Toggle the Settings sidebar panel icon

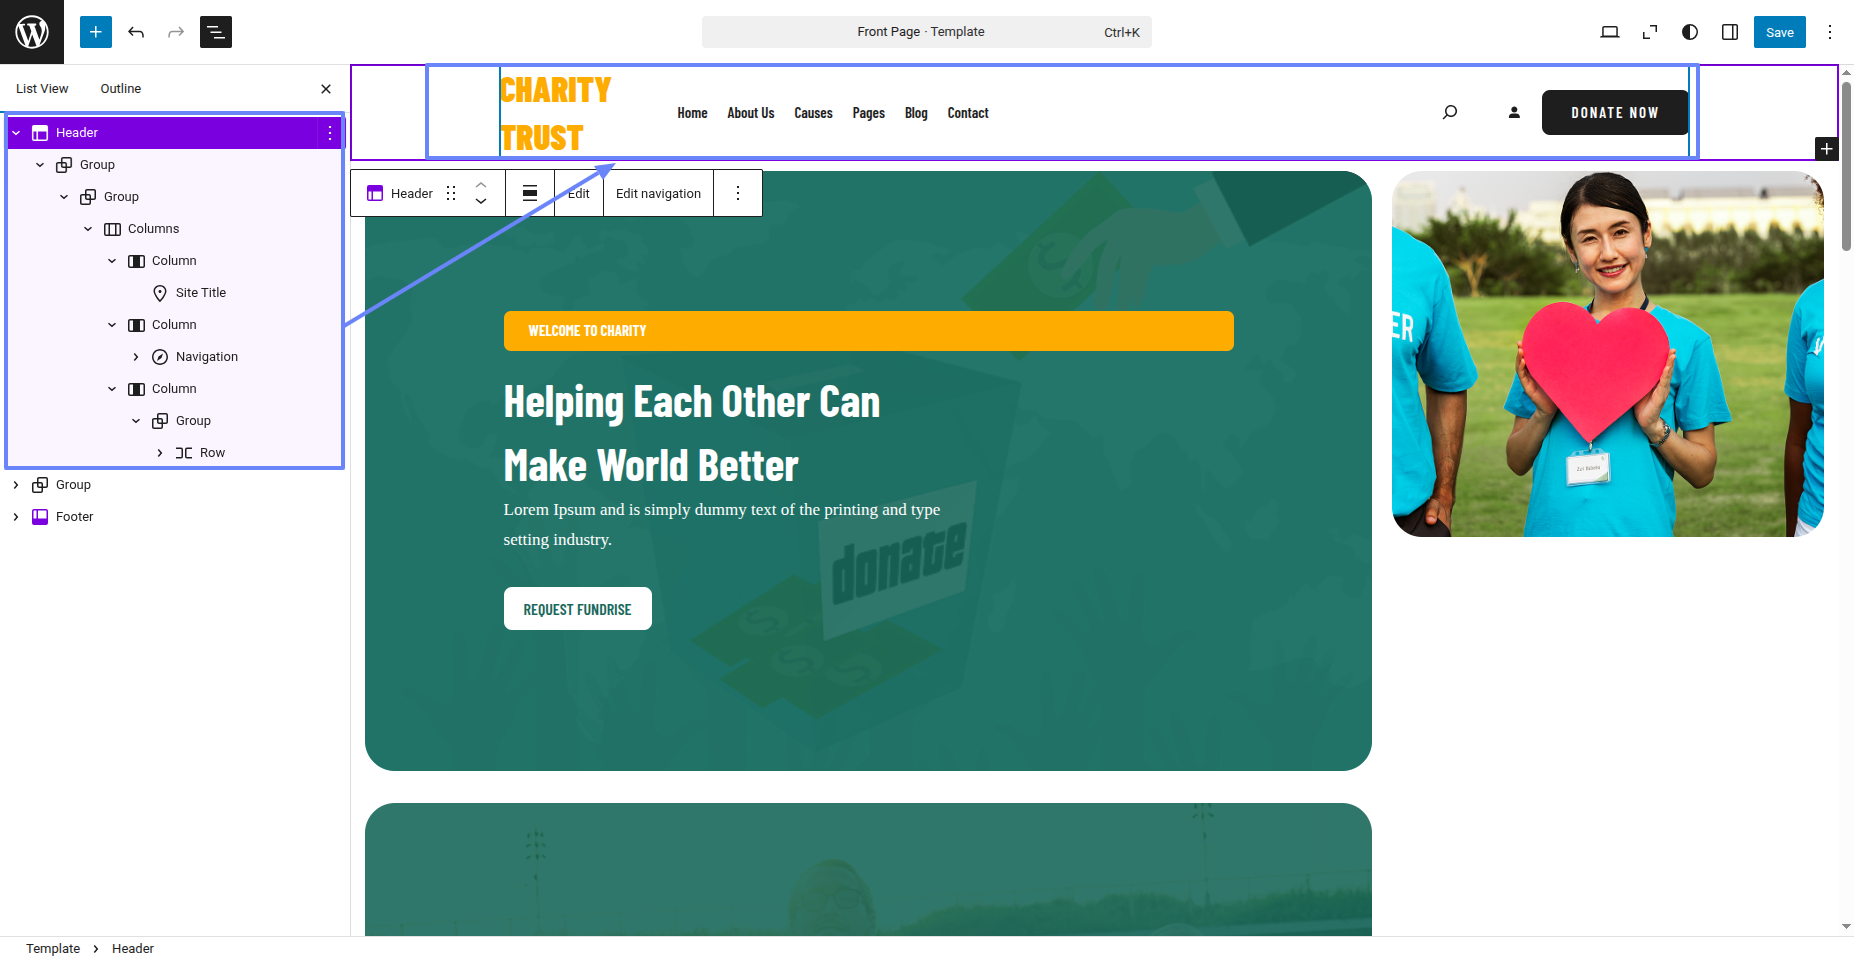1730,32
